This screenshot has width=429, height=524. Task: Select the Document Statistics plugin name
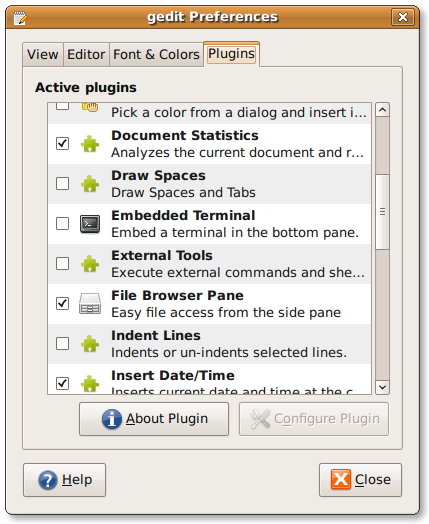[x=185, y=135]
